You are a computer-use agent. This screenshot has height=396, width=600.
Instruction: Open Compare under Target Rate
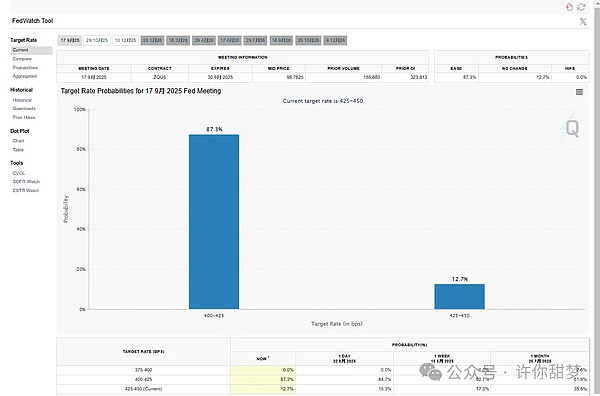click(22, 59)
